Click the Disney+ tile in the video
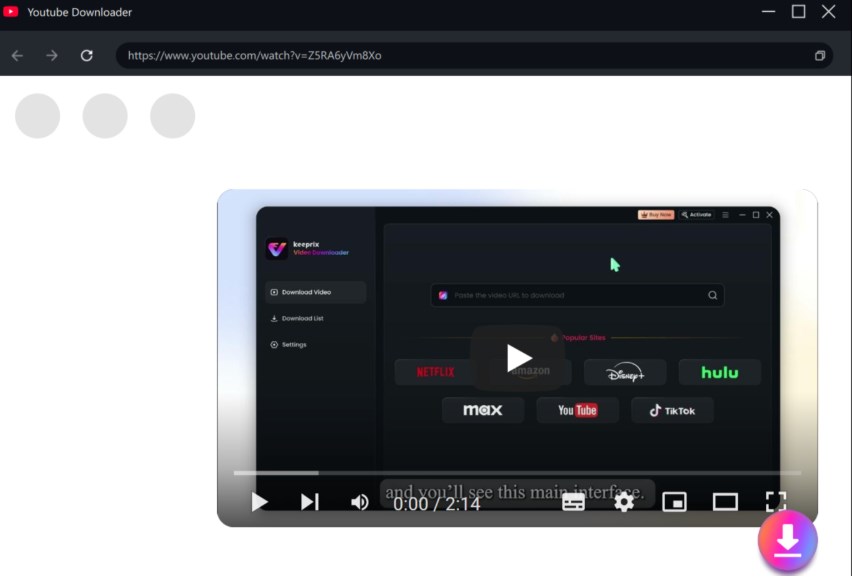This screenshot has height=580, width=852. click(x=625, y=372)
